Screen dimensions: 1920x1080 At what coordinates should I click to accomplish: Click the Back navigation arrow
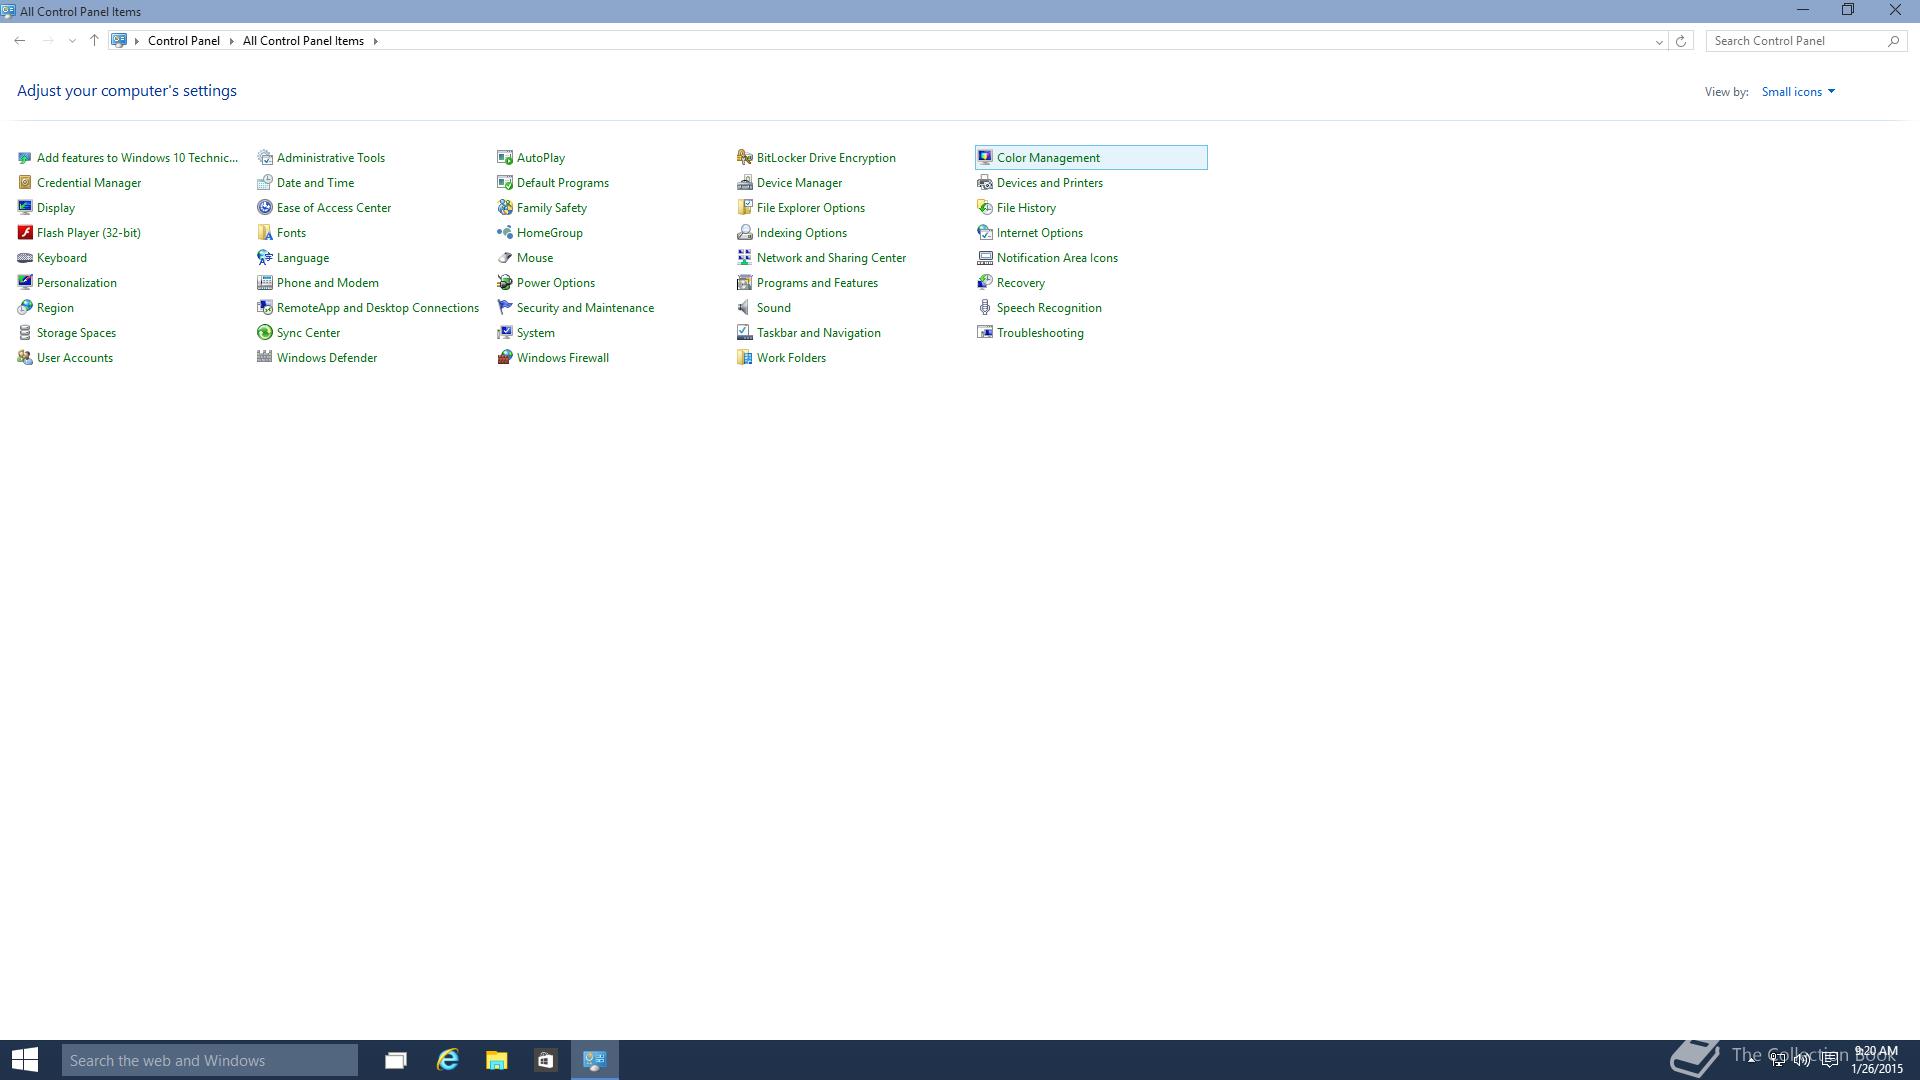pyautogui.click(x=20, y=41)
